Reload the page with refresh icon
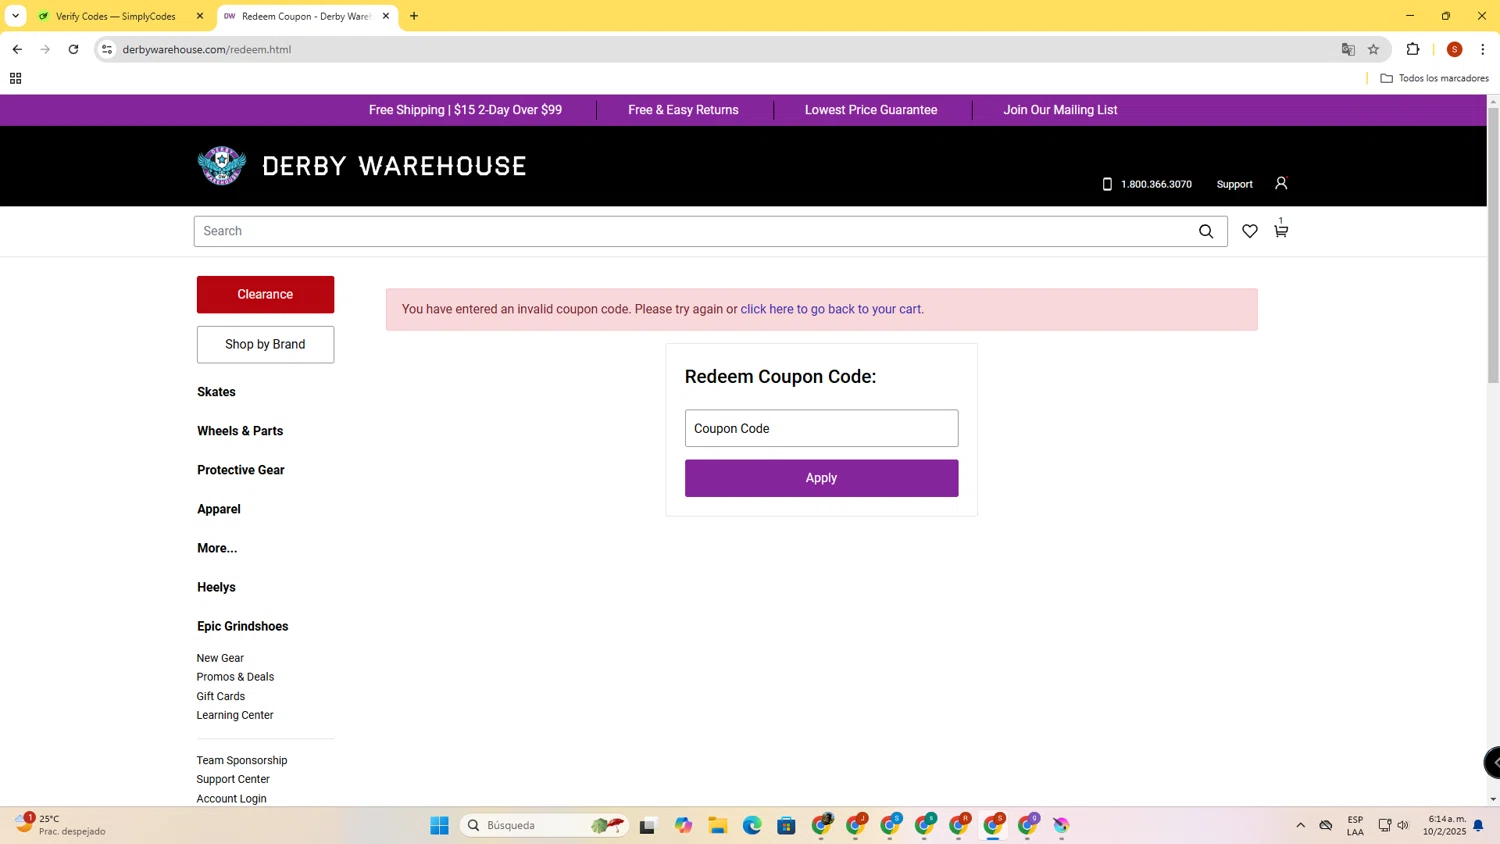Viewport: 1500px width, 844px height. tap(73, 49)
